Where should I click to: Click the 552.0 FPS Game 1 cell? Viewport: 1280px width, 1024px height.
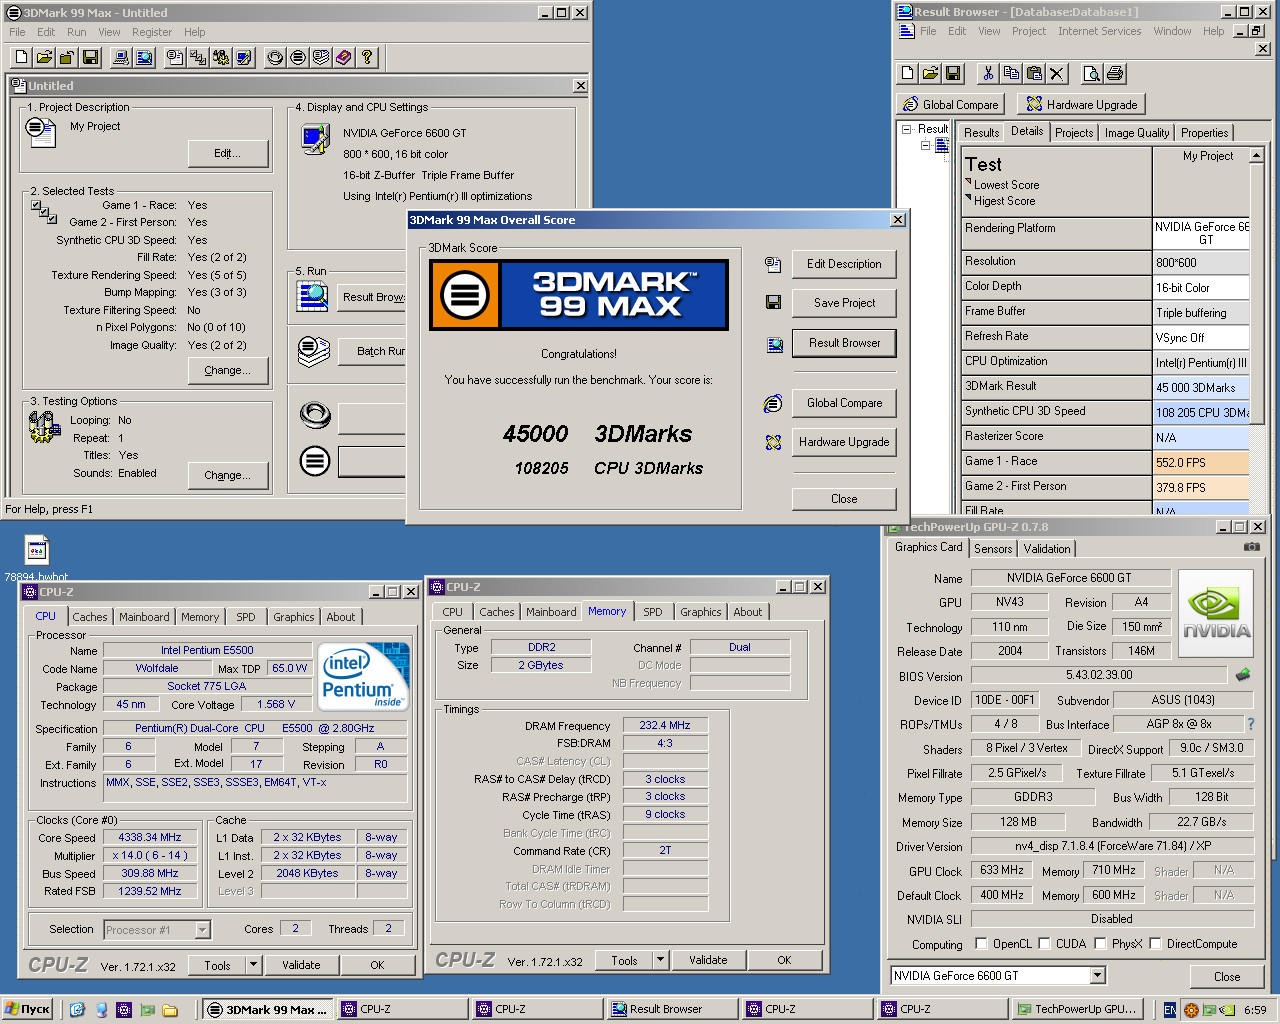point(1201,463)
